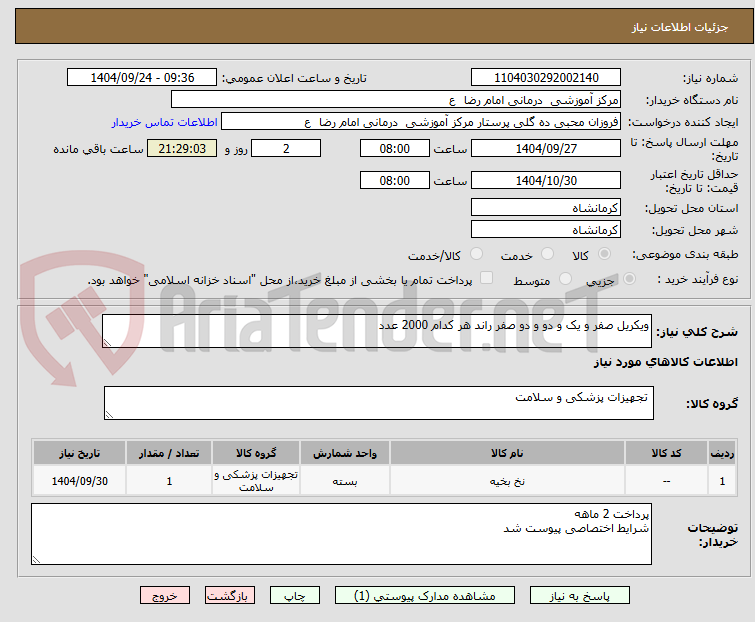
Task: Click the تاریخ نیاز column header
Action: (80, 453)
